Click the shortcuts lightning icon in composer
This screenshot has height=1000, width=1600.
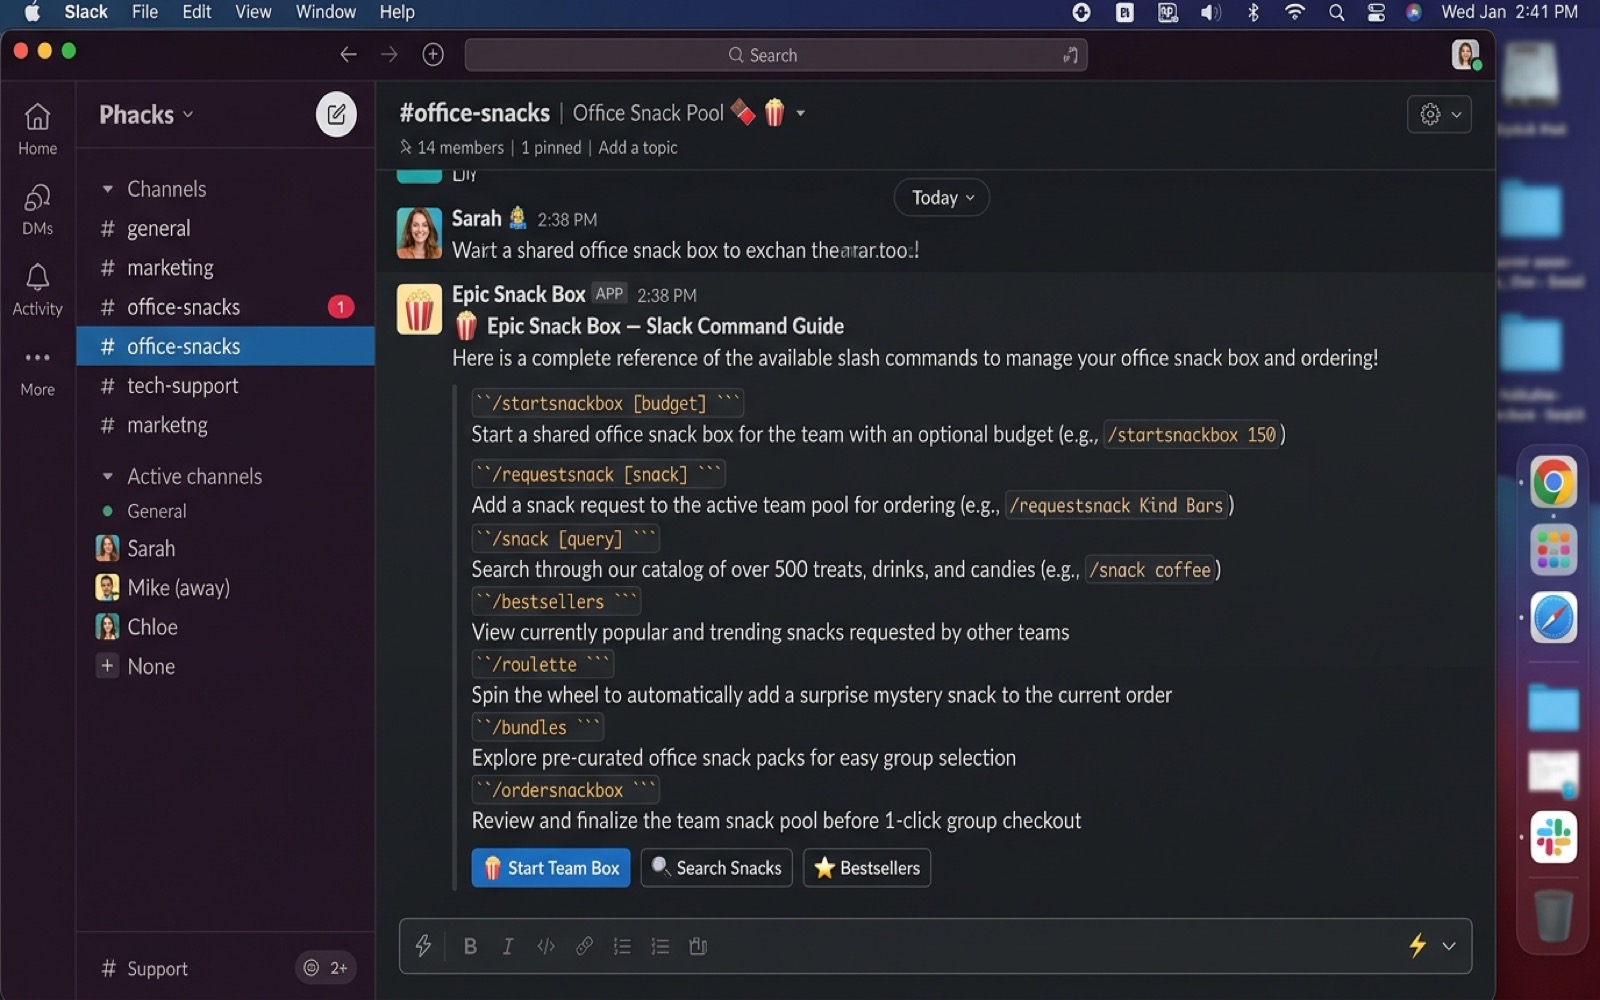423,945
